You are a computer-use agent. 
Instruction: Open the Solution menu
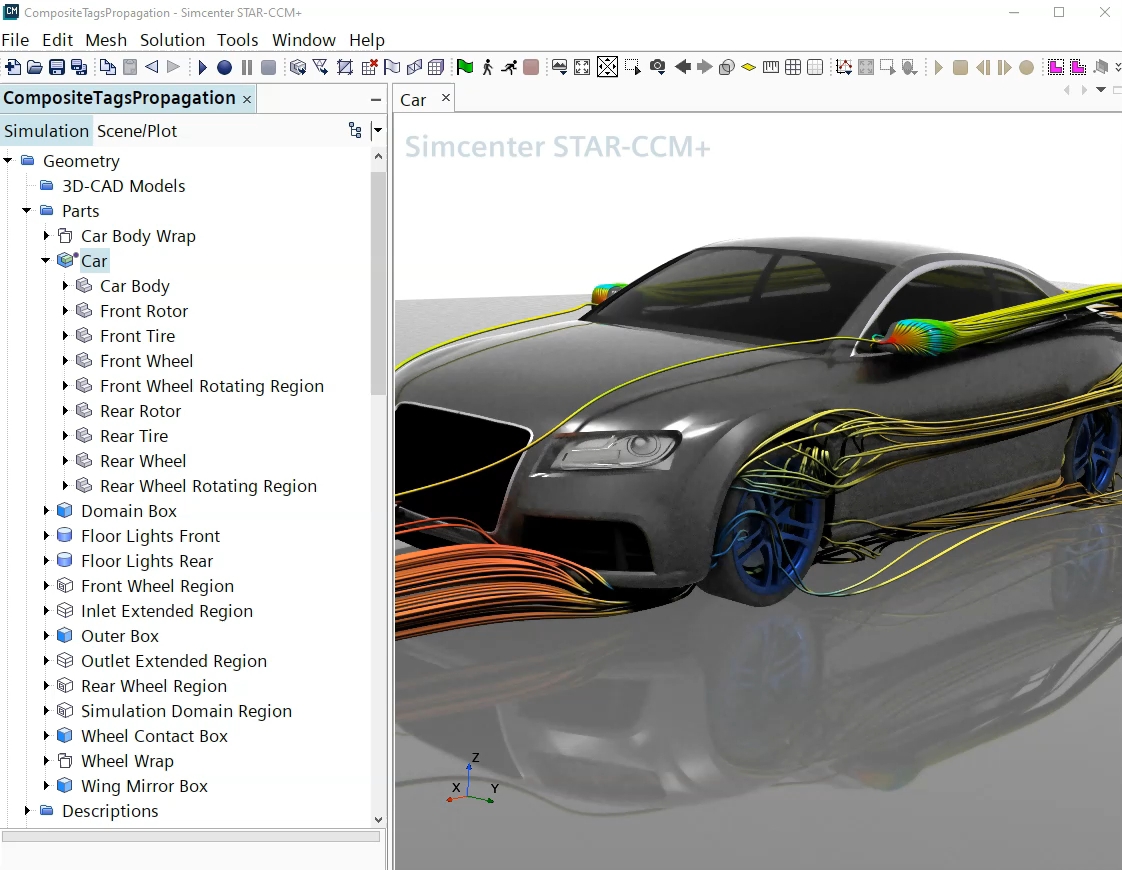coord(172,40)
